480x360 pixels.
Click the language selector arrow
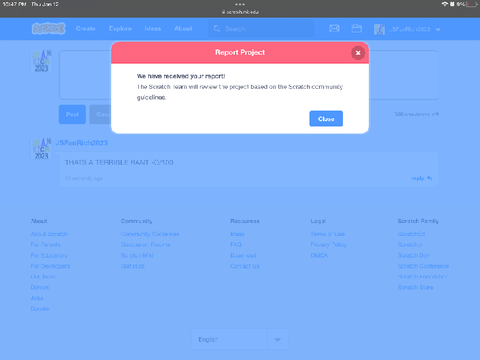pyautogui.click(x=278, y=340)
